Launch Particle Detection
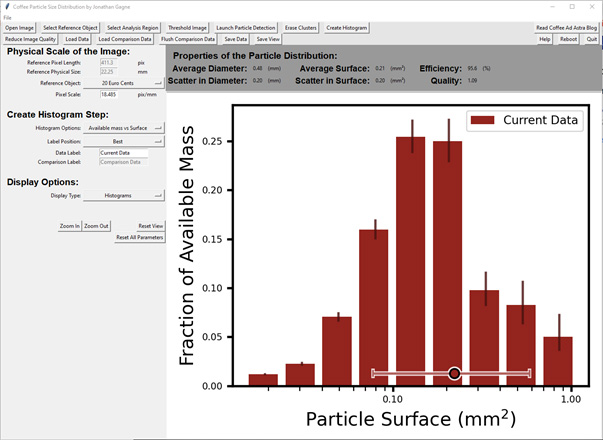The height and width of the screenshot is (440, 603). tap(244, 28)
